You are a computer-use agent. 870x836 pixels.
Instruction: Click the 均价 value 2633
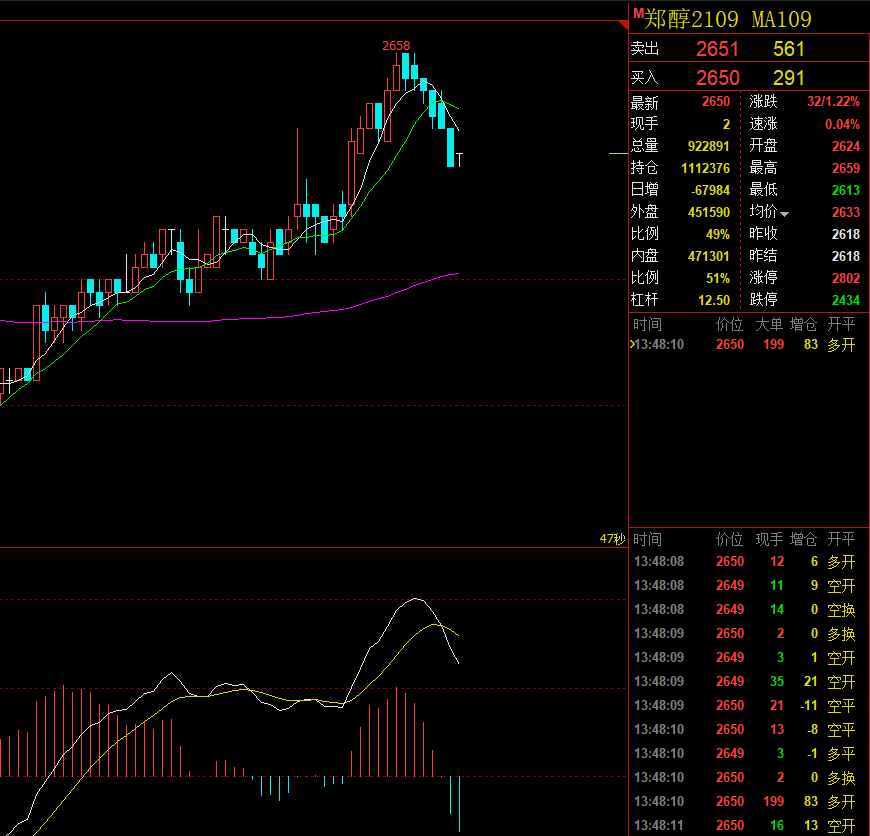(x=846, y=212)
